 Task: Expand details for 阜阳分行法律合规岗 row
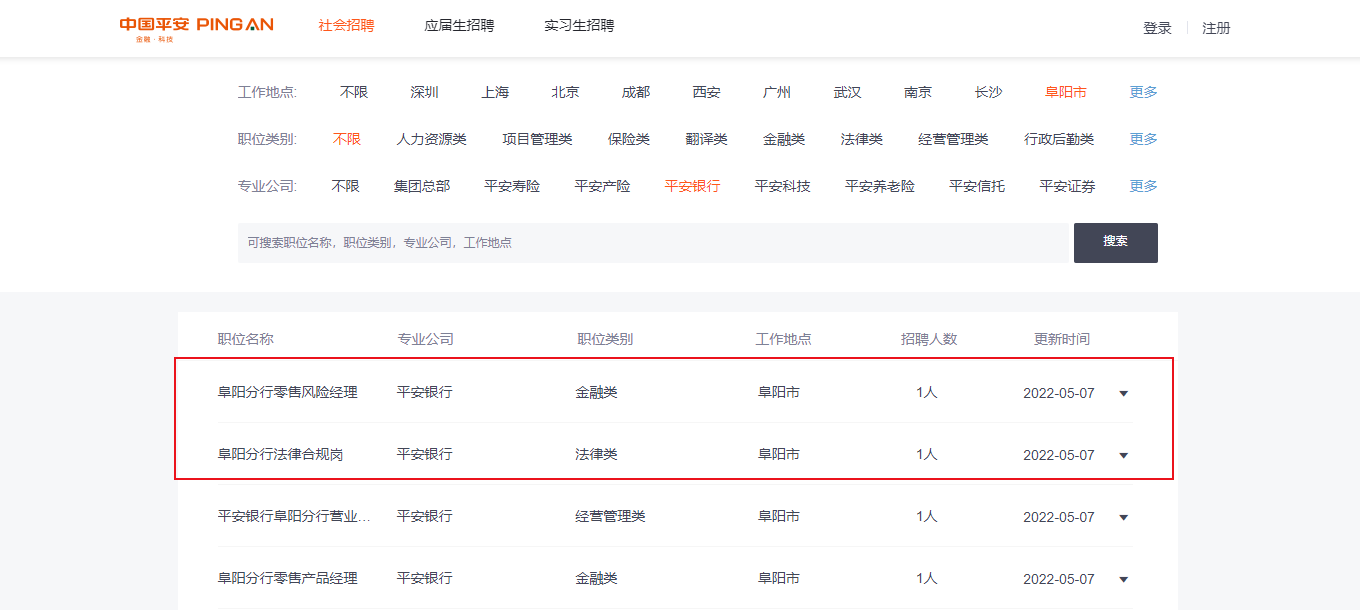(1123, 456)
